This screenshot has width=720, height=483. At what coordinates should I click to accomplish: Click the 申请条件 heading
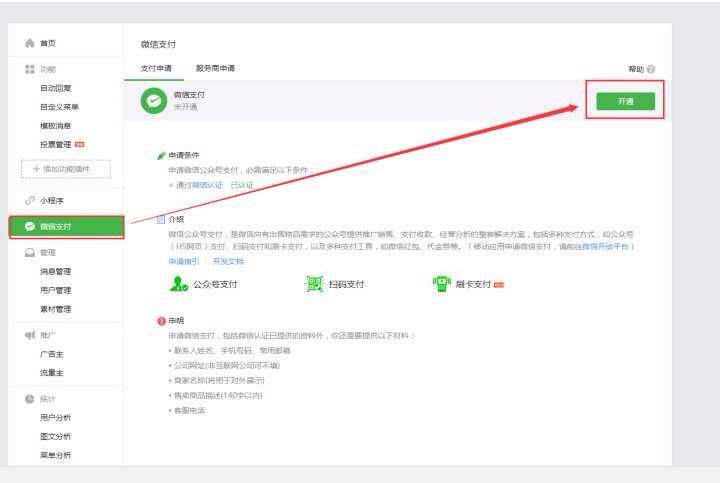click(x=184, y=156)
